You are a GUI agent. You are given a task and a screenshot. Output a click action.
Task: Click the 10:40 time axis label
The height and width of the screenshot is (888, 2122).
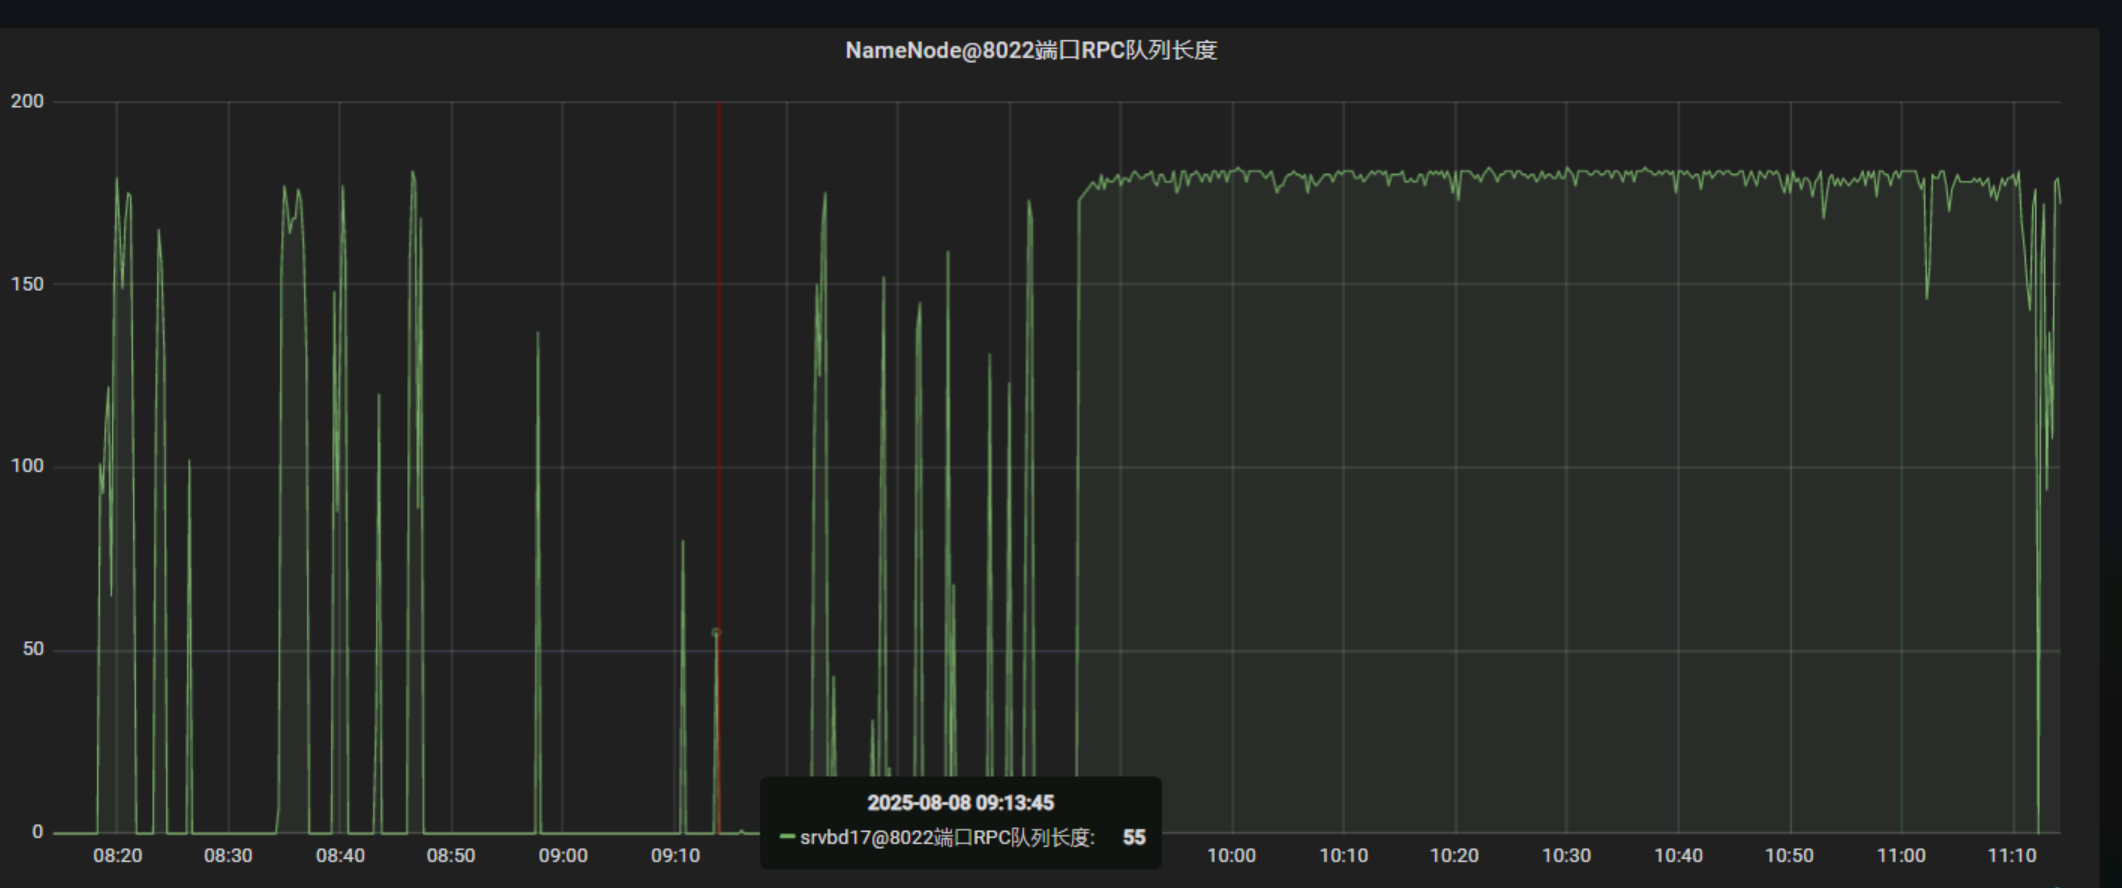(x=1678, y=856)
